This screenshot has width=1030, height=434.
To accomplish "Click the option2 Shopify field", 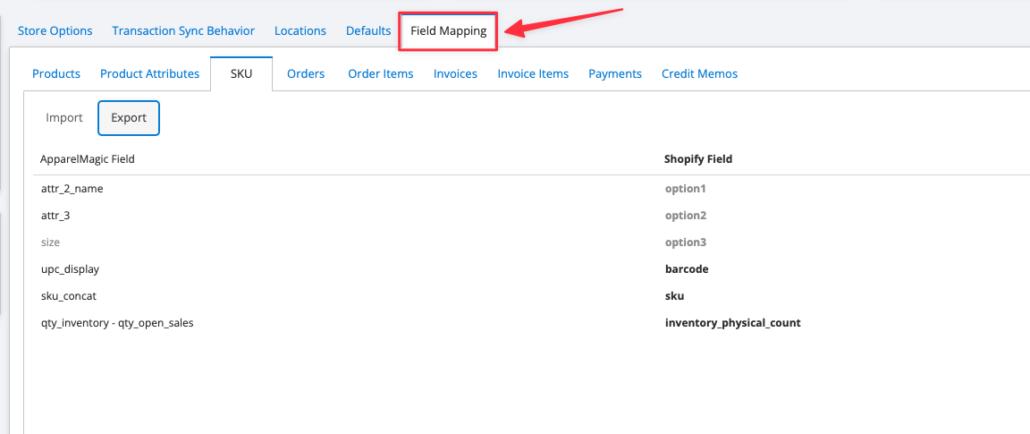I will click(686, 215).
